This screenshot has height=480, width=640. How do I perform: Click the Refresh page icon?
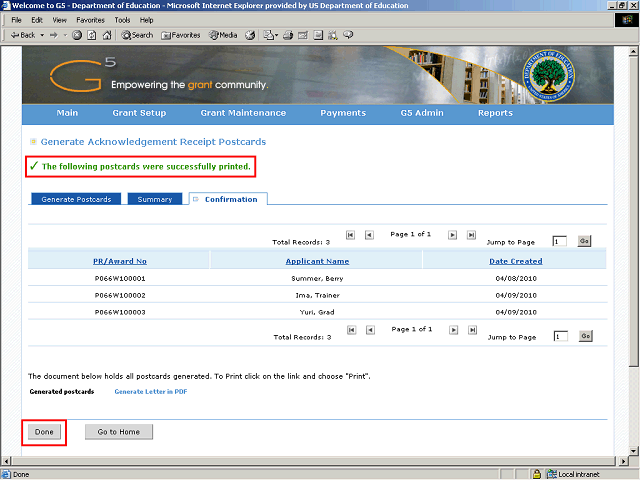tap(92, 36)
